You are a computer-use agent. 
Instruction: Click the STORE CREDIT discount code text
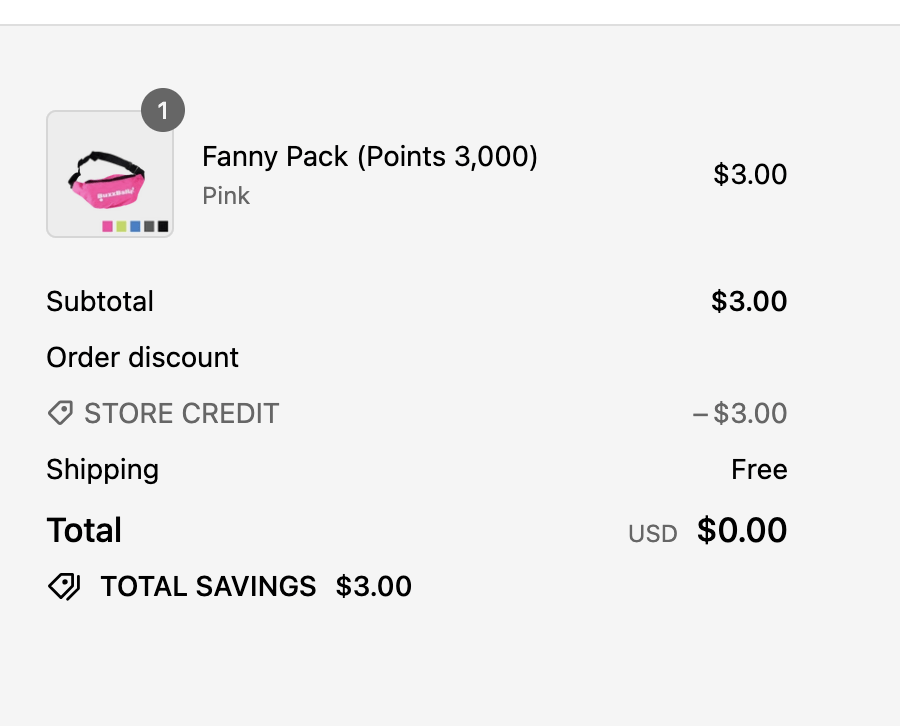click(x=181, y=414)
